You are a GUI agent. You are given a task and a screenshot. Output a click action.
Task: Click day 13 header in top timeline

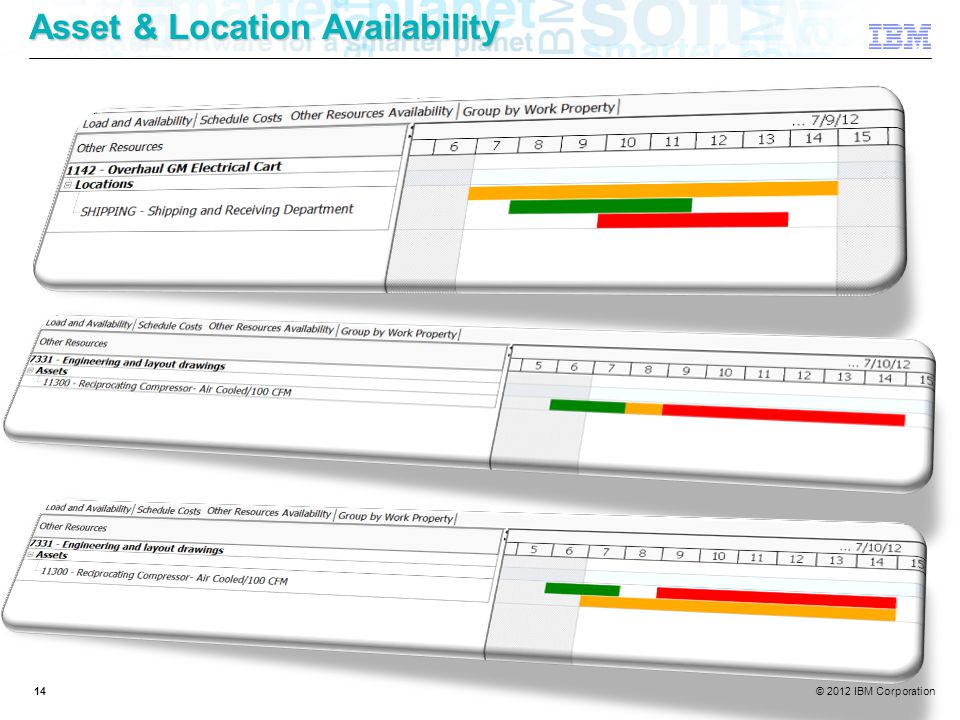coord(766,140)
